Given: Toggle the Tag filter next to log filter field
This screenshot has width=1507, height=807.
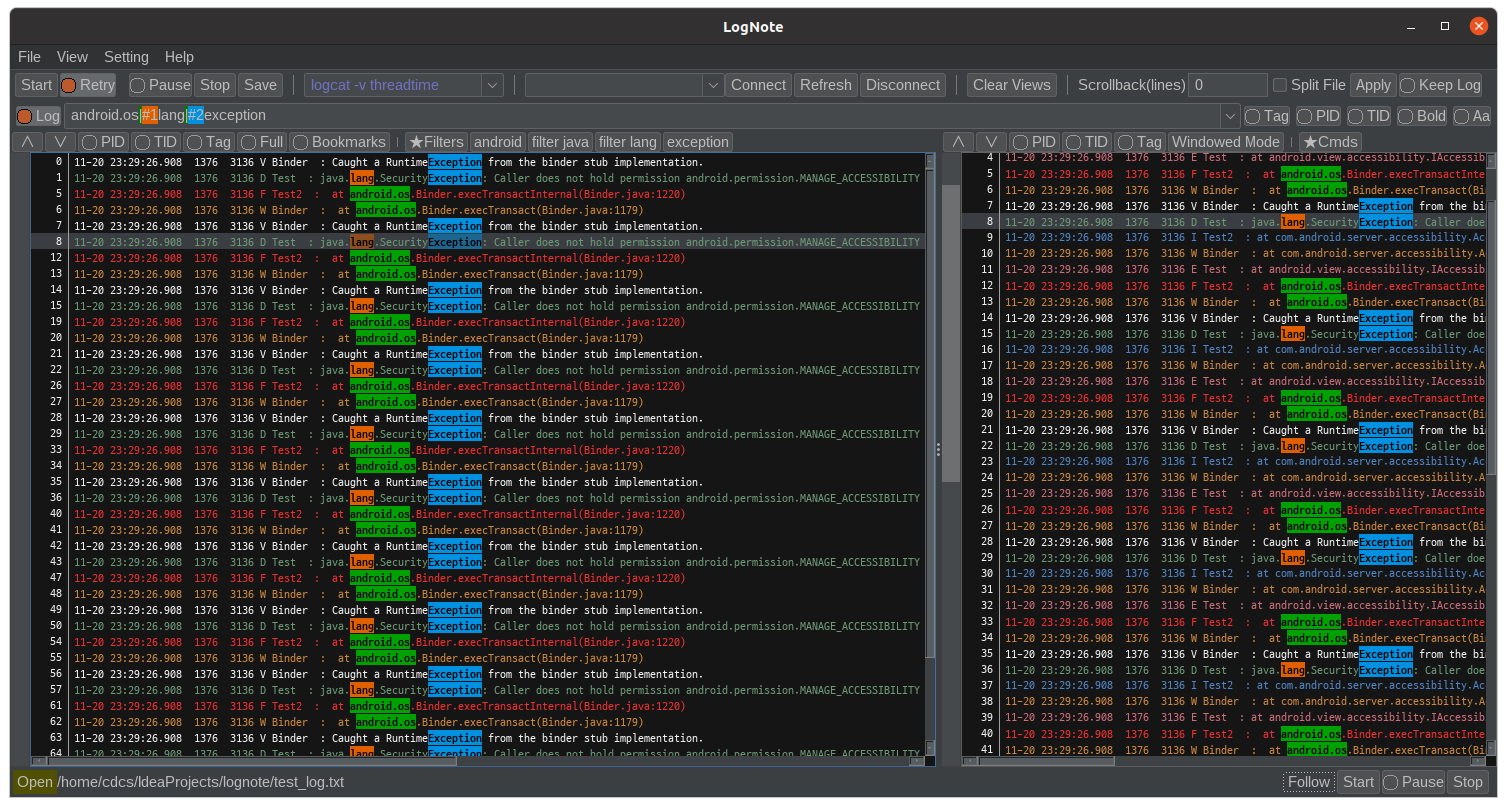Looking at the screenshot, I should (1267, 116).
